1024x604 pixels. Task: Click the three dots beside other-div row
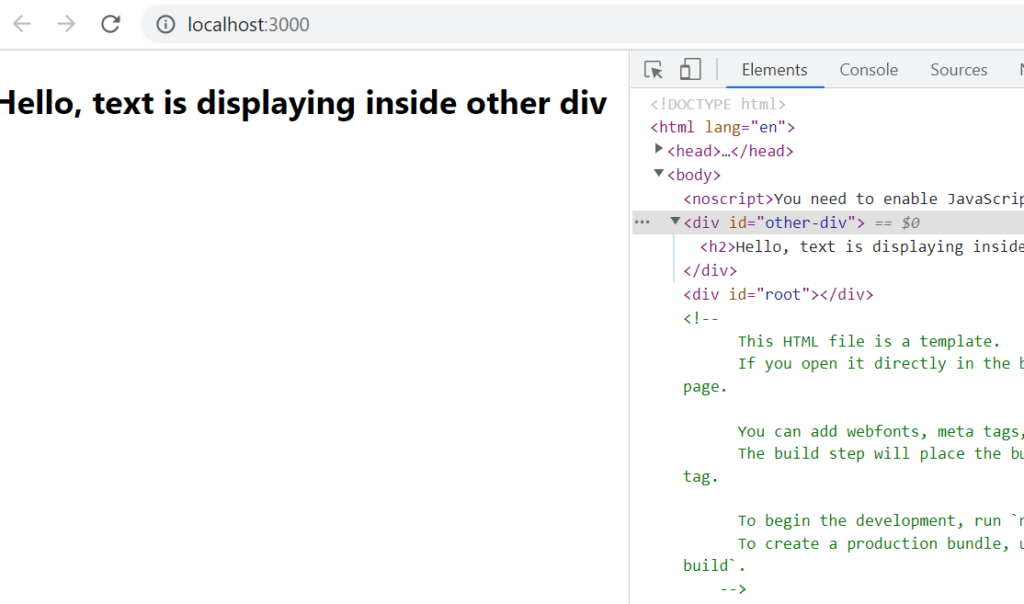[642, 222]
